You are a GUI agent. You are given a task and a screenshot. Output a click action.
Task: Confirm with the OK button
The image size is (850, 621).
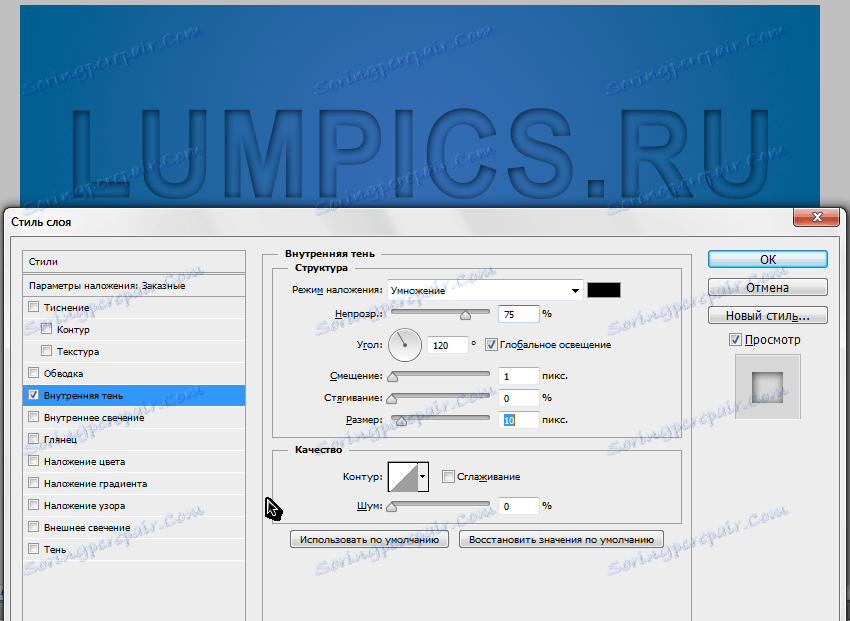pyautogui.click(x=768, y=260)
